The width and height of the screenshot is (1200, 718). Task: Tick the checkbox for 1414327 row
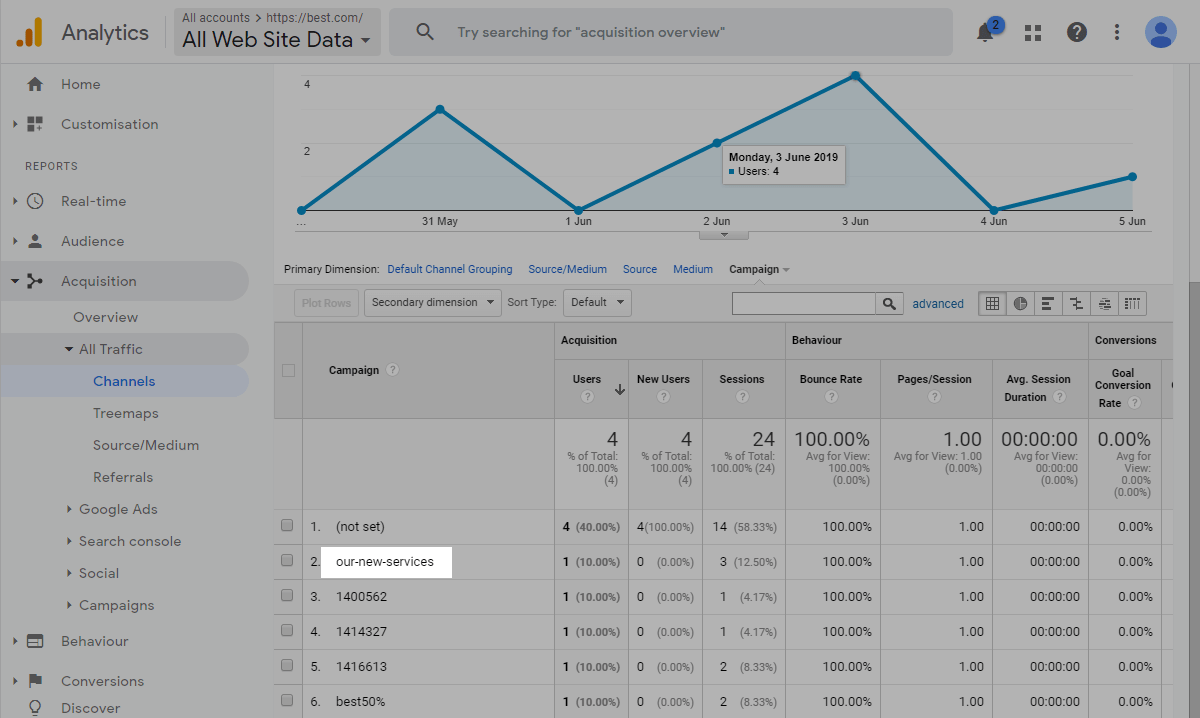[288, 631]
